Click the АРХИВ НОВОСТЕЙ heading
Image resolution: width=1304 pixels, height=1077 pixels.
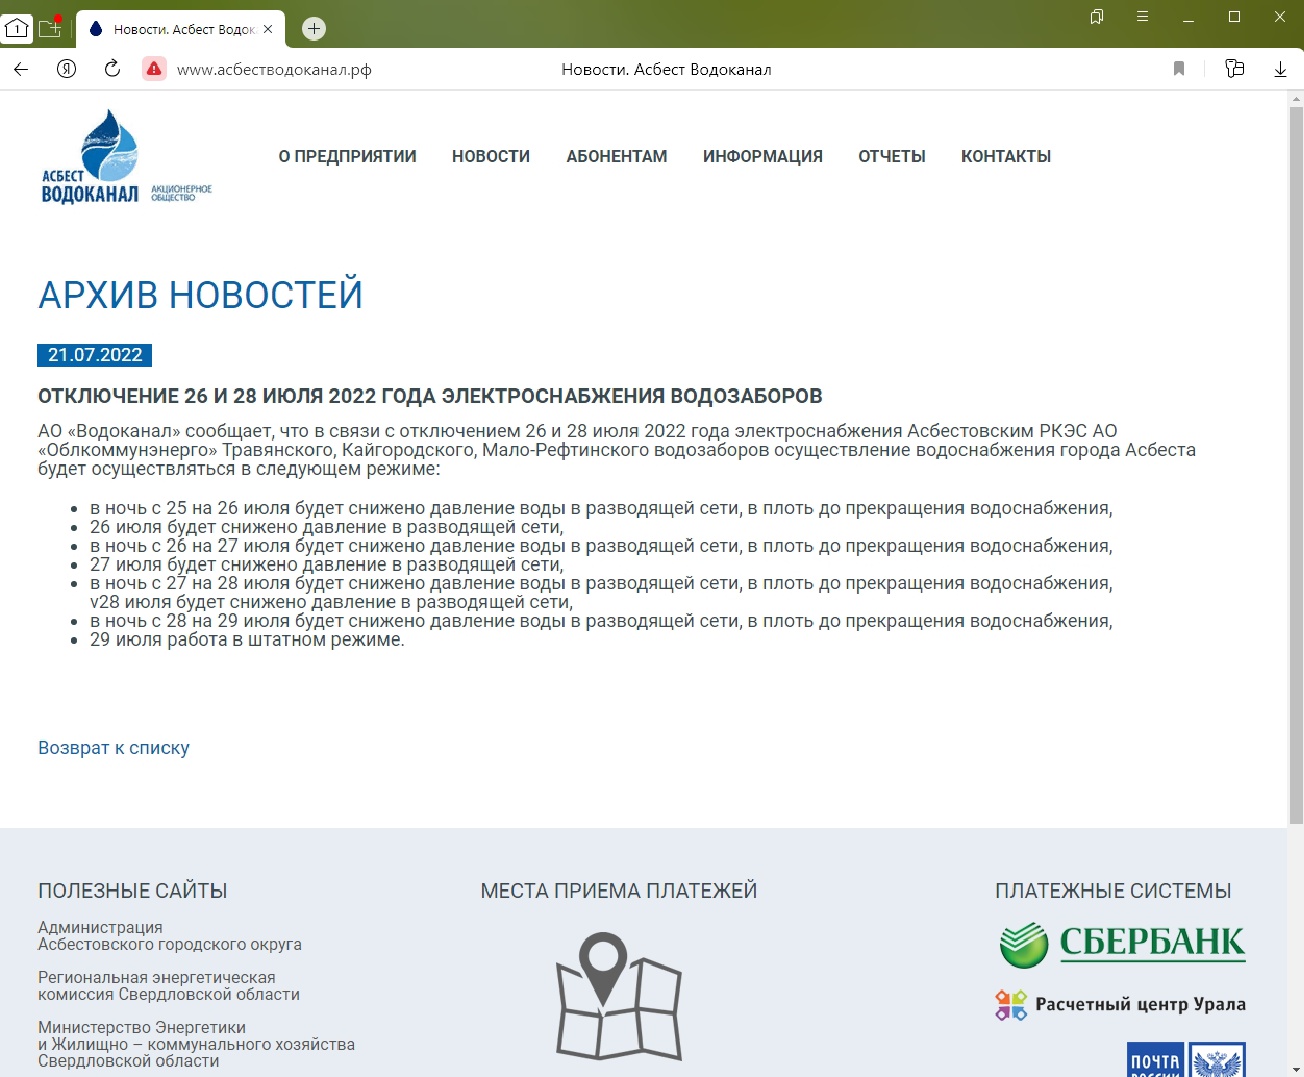point(200,295)
